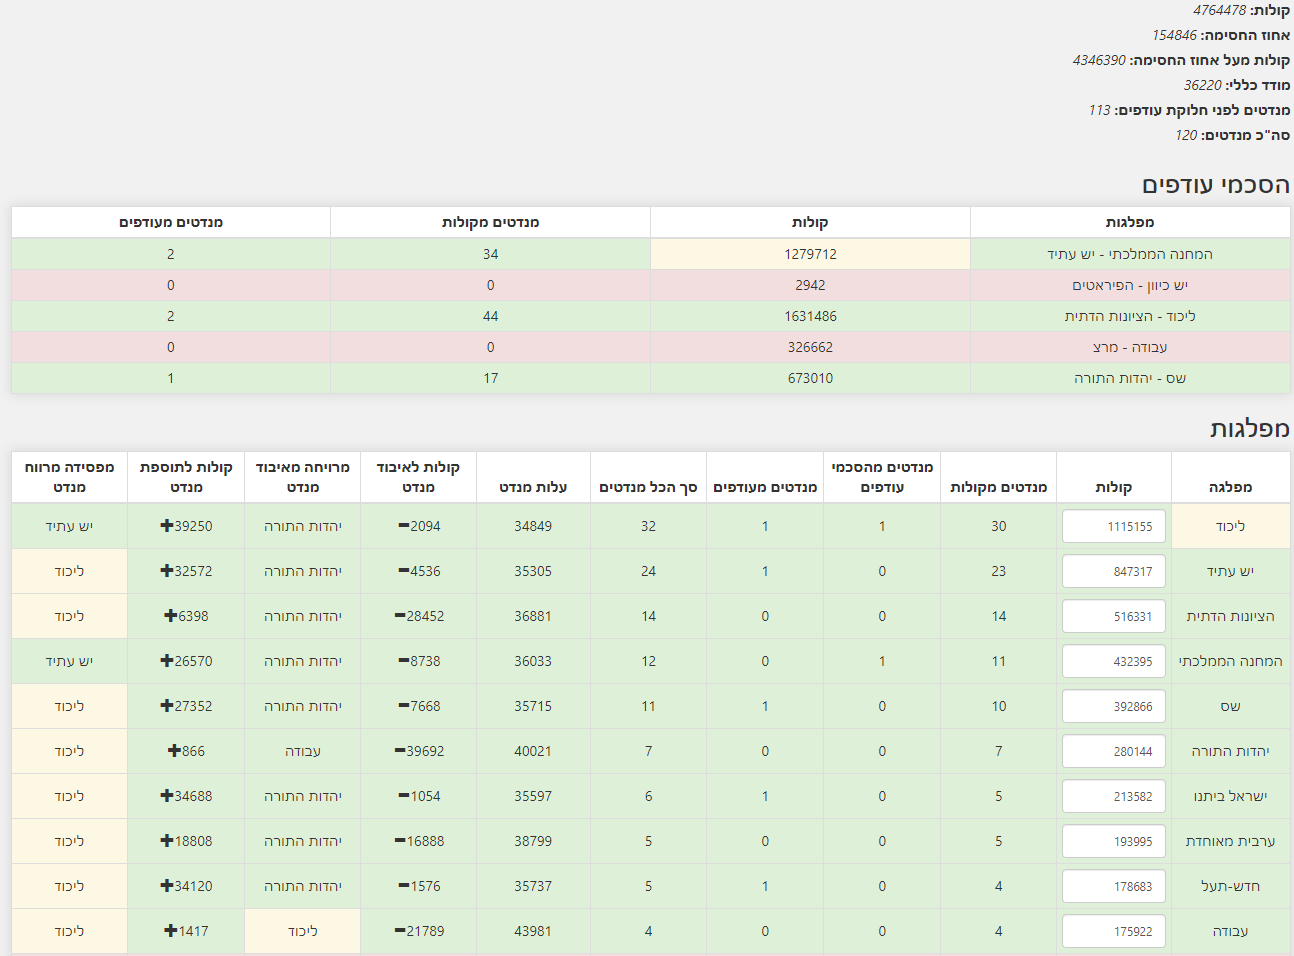
Task: Click the threshold value 154846
Action: (x=1174, y=35)
